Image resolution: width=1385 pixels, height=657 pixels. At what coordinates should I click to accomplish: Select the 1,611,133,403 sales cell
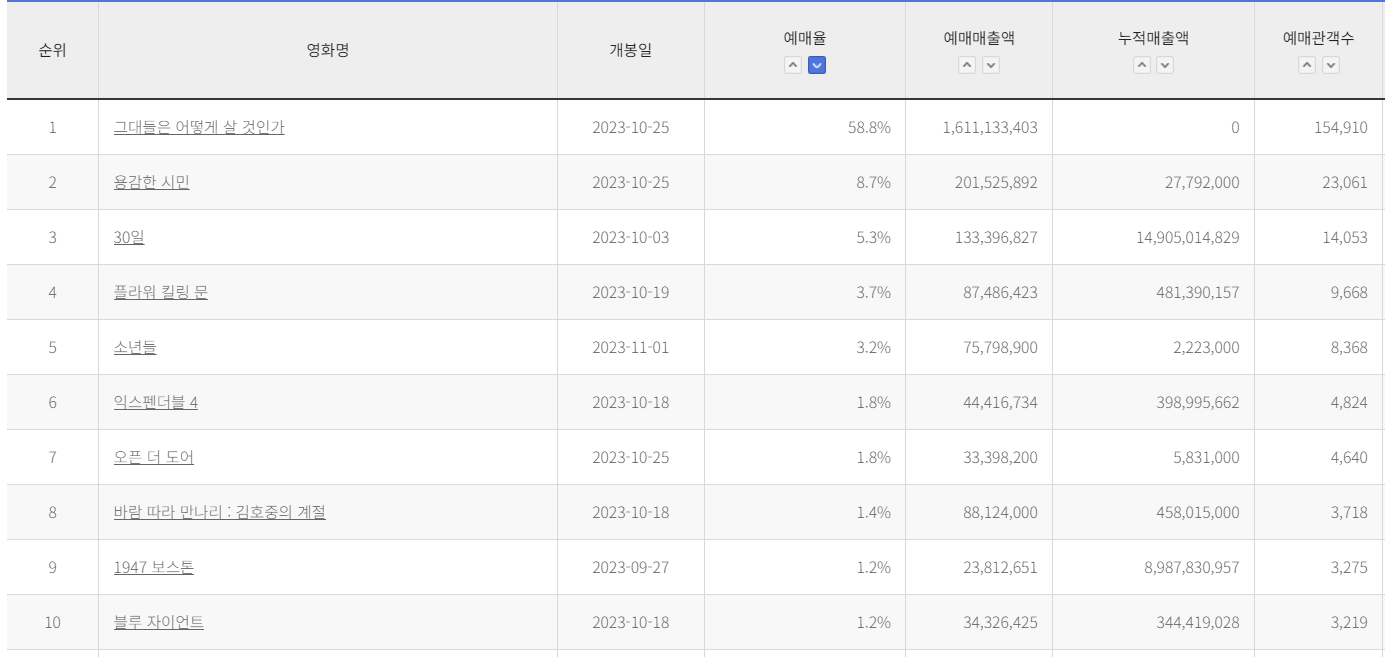[x=979, y=127]
